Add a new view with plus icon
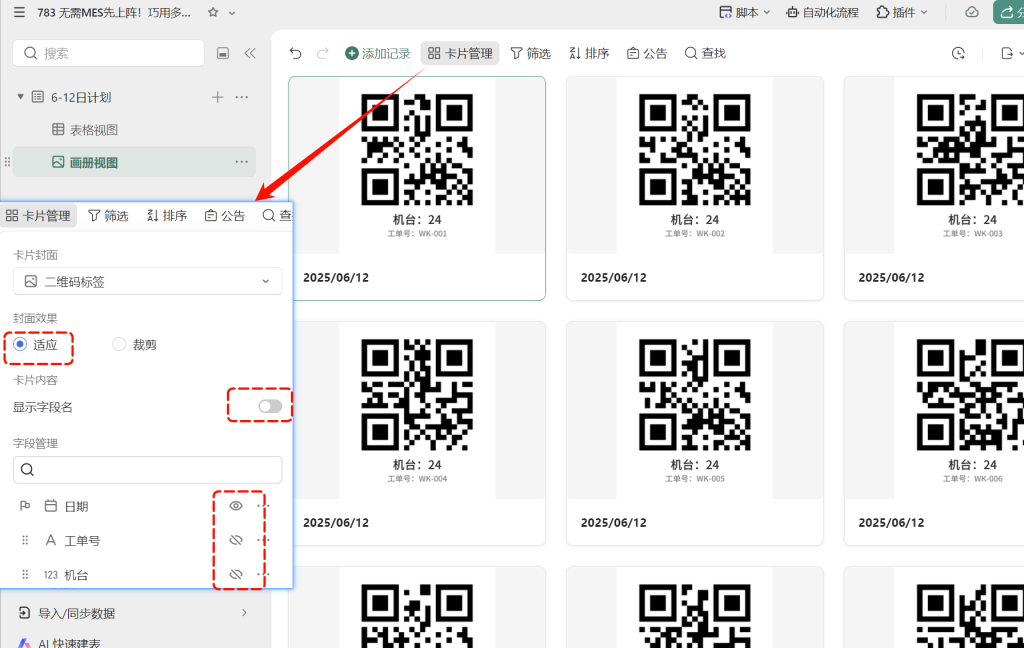 coord(217,97)
